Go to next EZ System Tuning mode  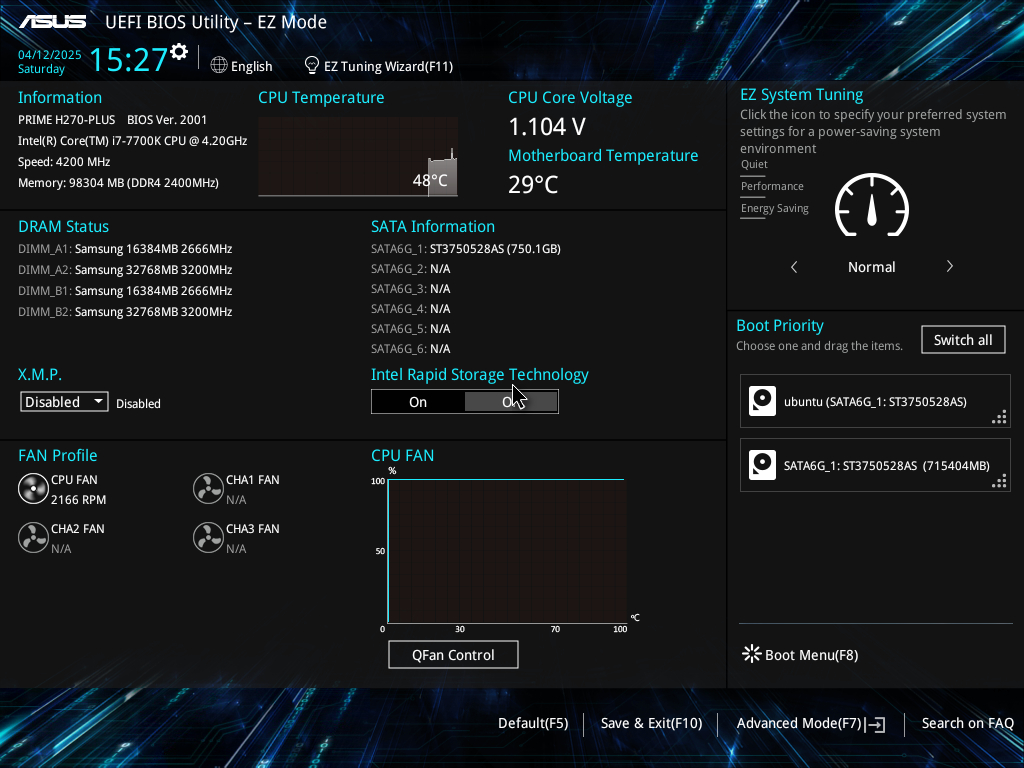point(950,266)
